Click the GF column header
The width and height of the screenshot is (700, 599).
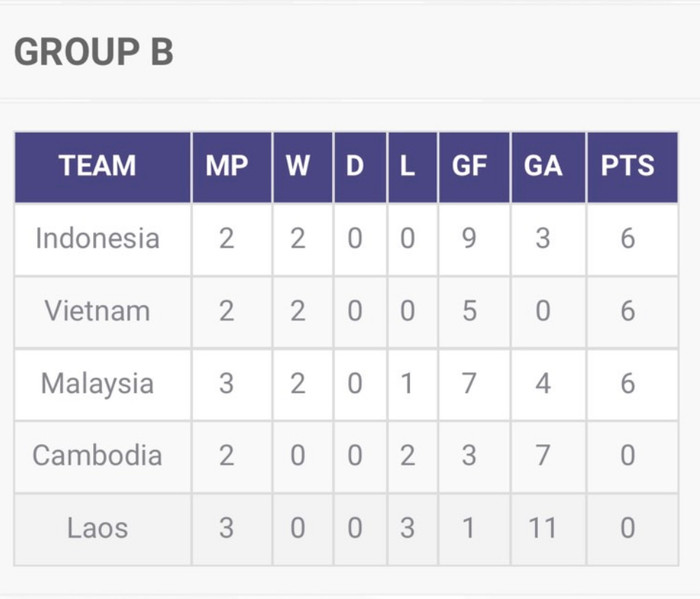pos(469,166)
